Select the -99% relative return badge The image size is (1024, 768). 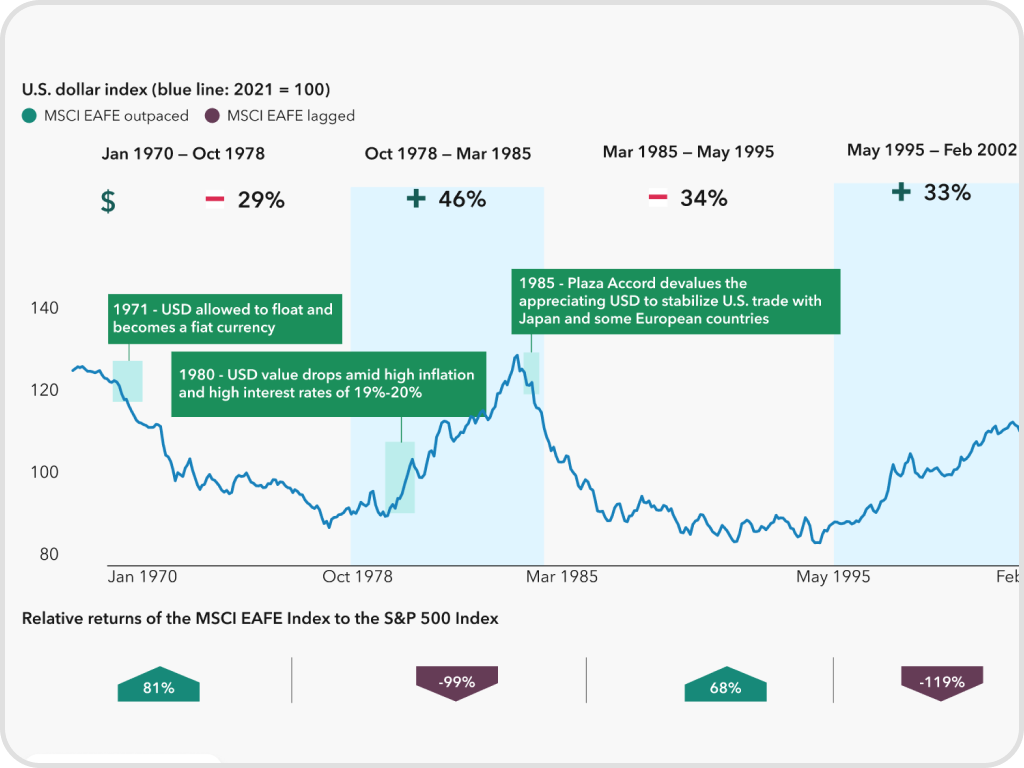[x=457, y=683]
